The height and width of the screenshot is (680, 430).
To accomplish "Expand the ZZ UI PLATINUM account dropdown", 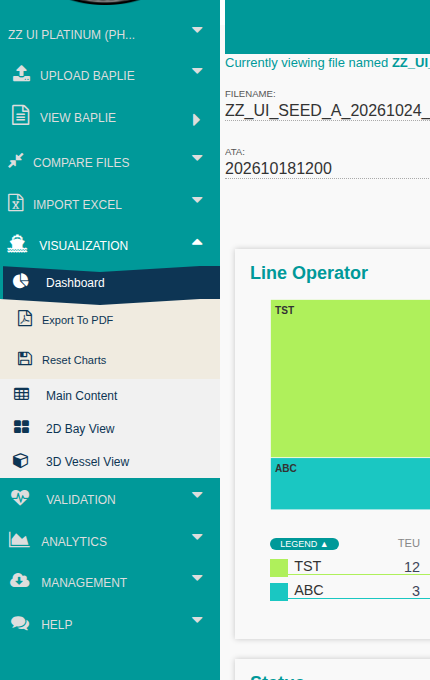I will (x=197, y=30).
